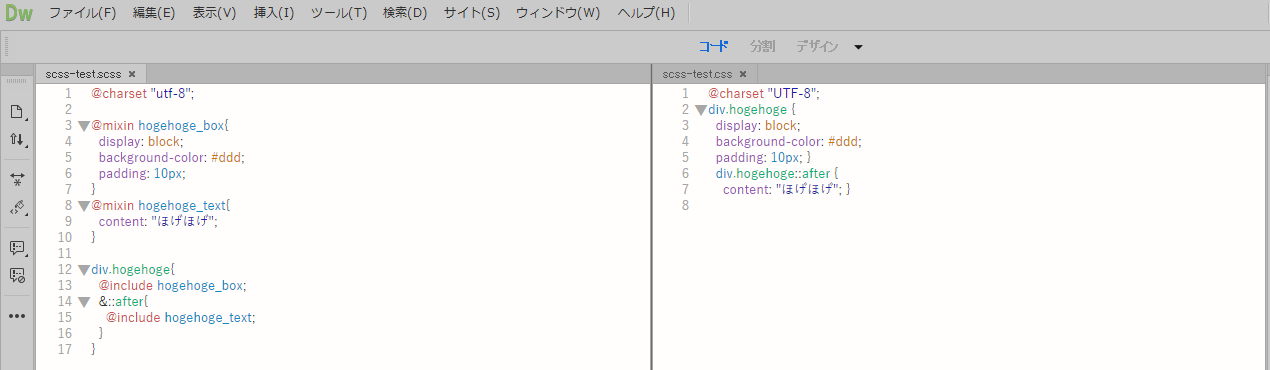Click 'div.hogehoge::after {' line in css
Screen dimensions: 1270x370
[777, 173]
